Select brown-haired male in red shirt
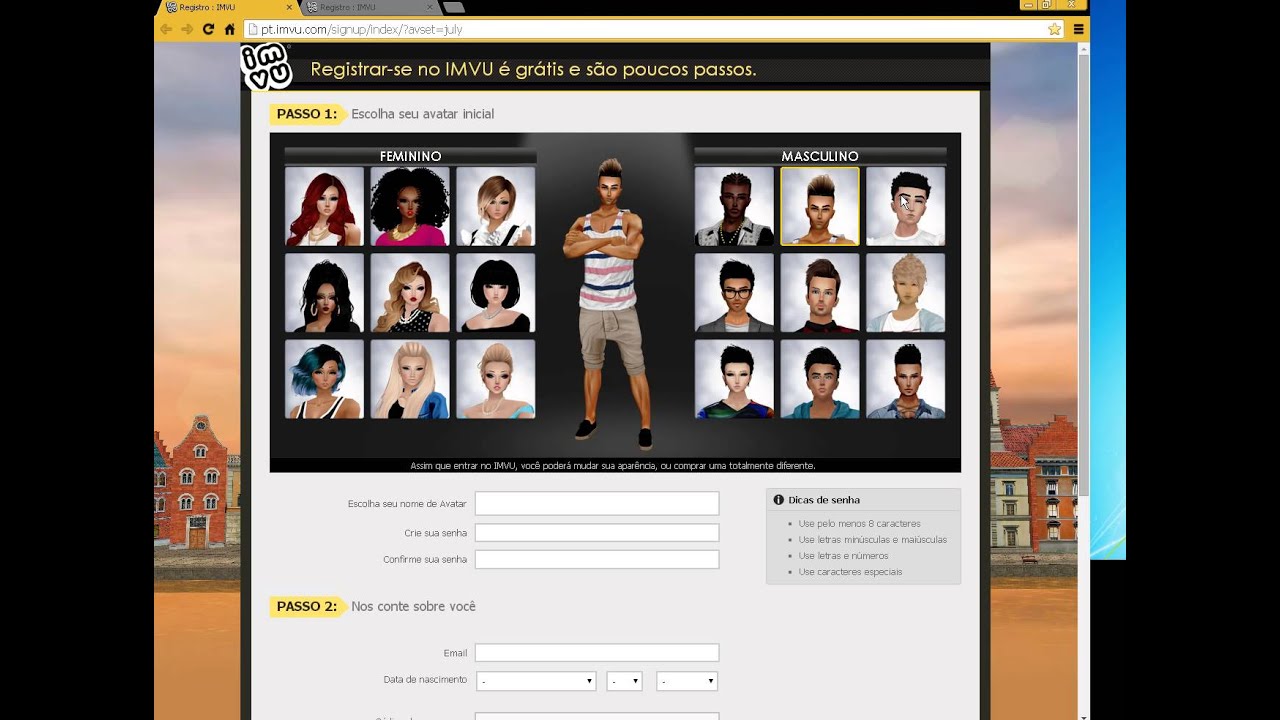Image resolution: width=1280 pixels, height=720 pixels. coord(819,293)
